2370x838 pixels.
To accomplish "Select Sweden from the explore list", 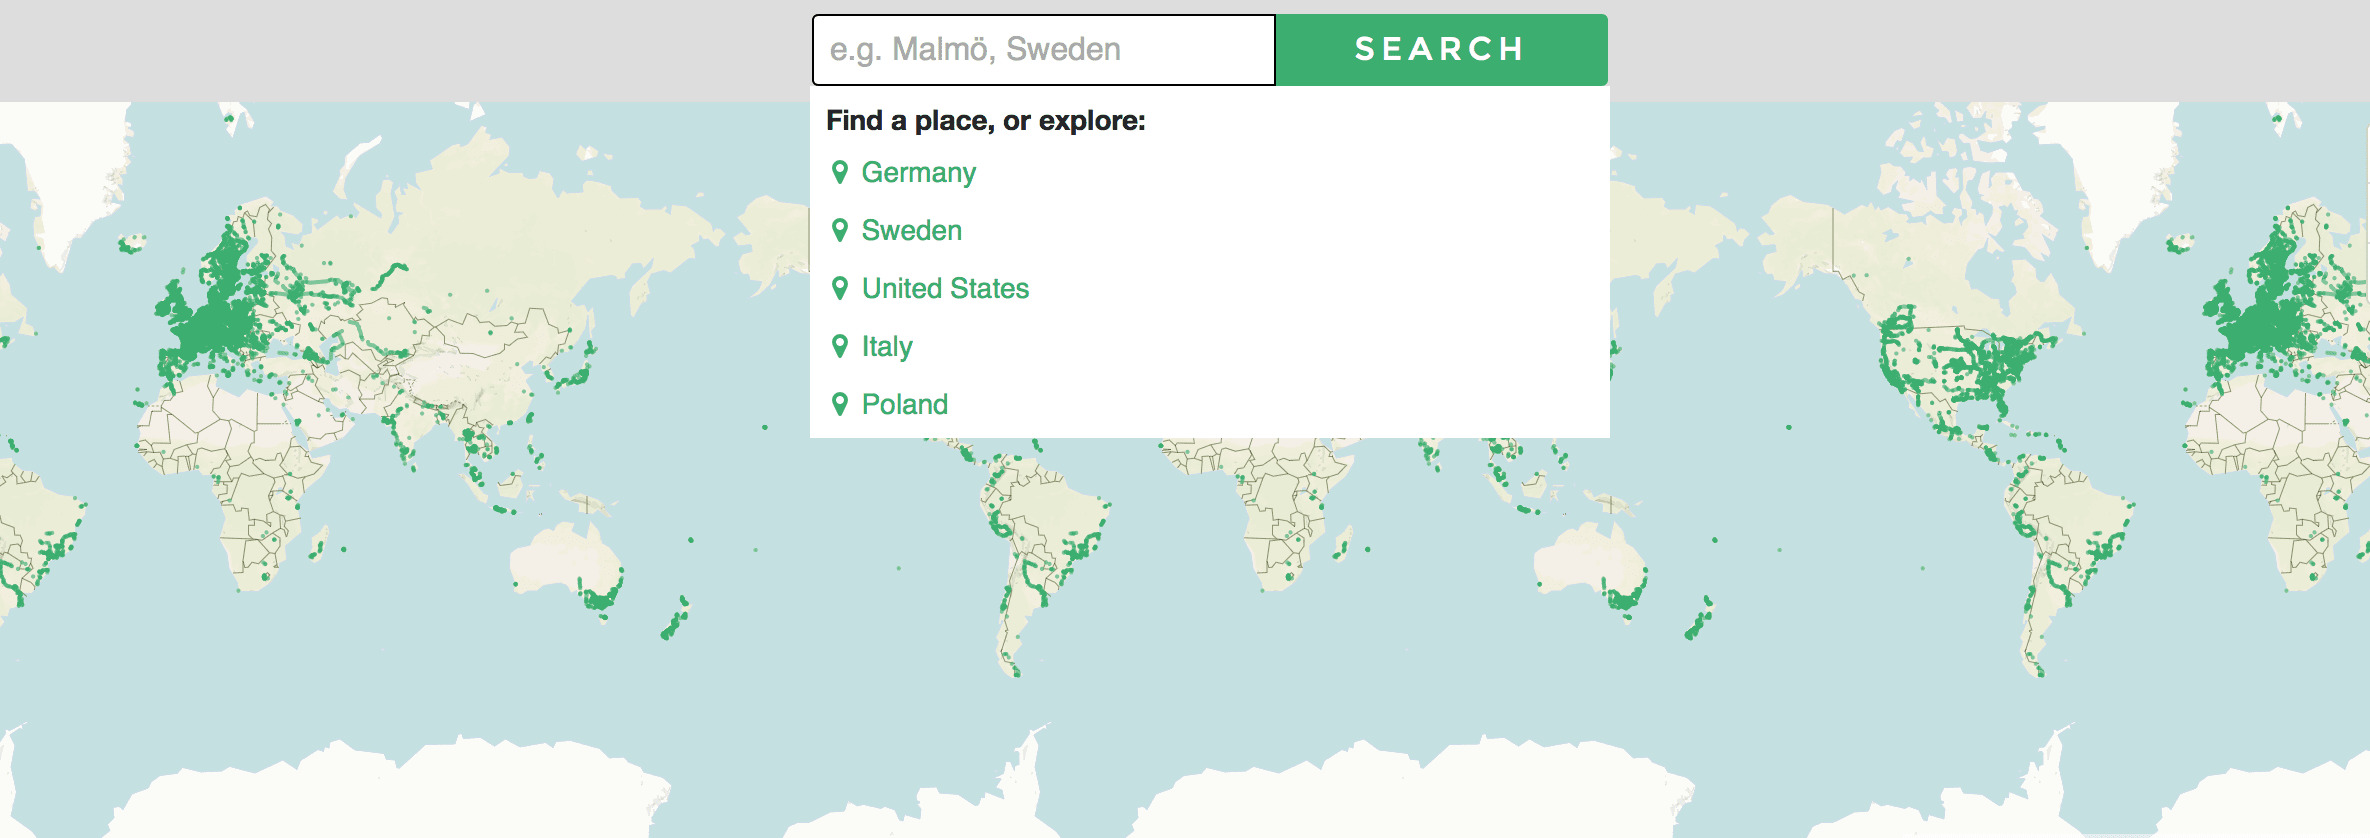I will click(911, 230).
